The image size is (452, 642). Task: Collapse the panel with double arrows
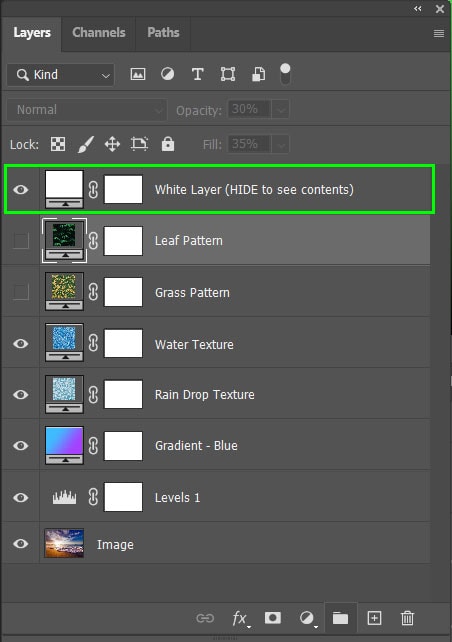pos(418,9)
